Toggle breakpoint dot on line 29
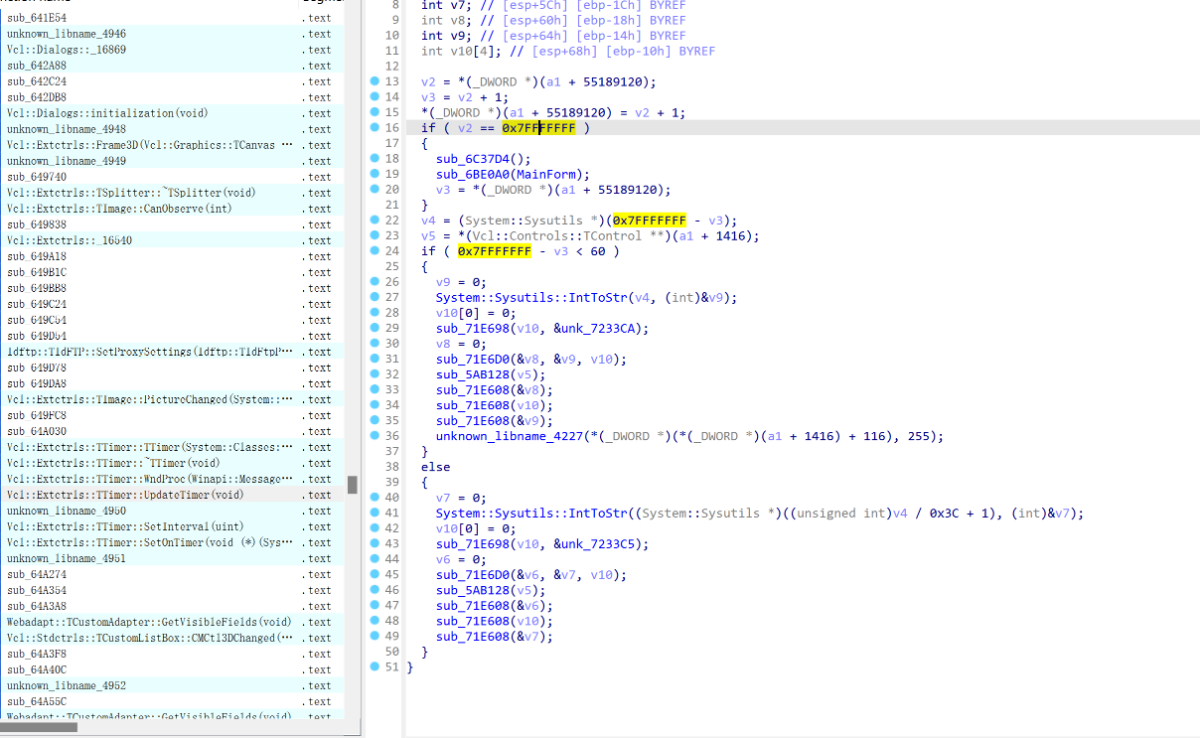 click(374, 328)
